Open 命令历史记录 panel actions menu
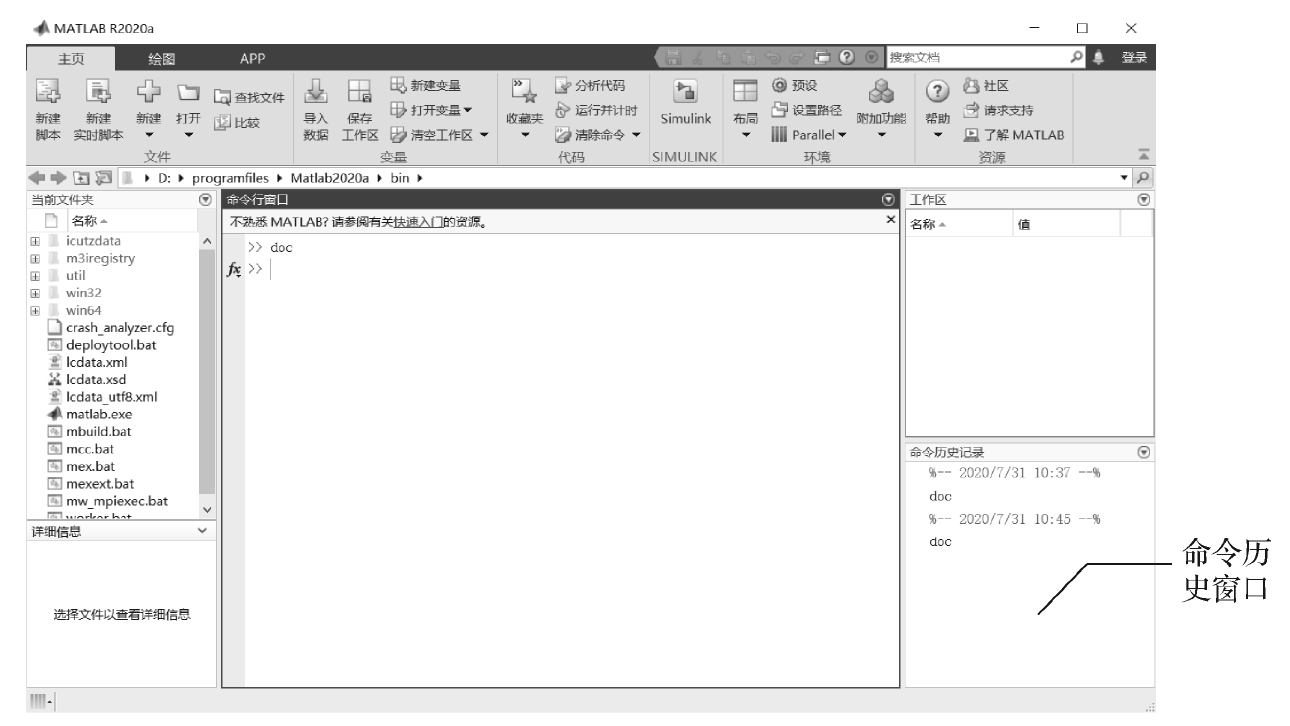Image resolution: width=1290 pixels, height=726 pixels. (1144, 452)
